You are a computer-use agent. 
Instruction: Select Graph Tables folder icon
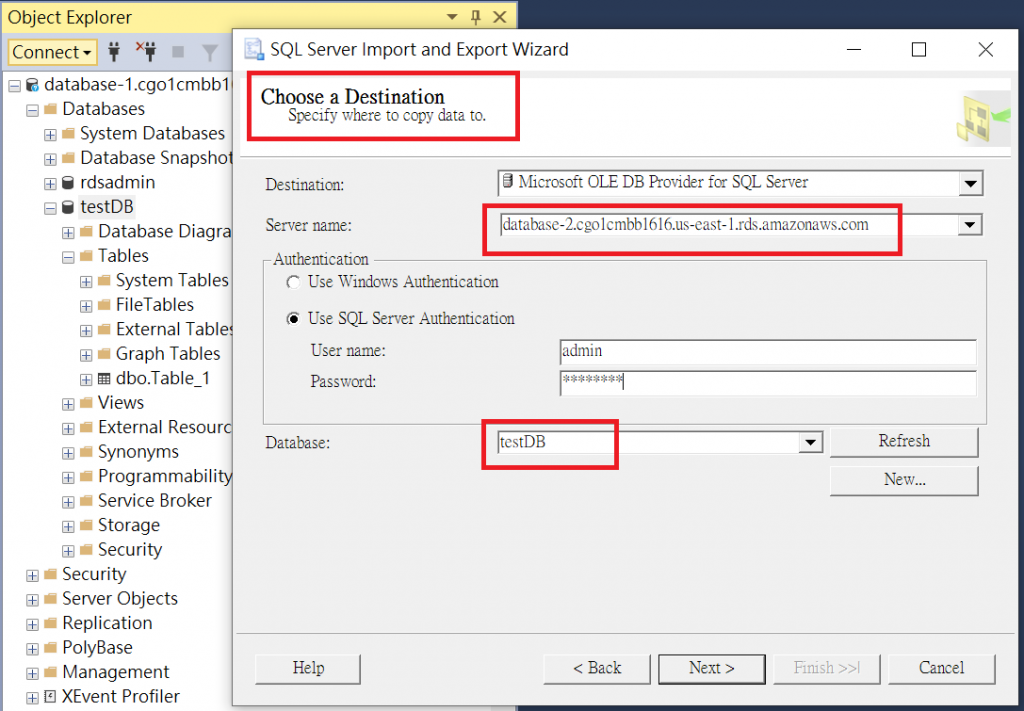pyautogui.click(x=104, y=354)
